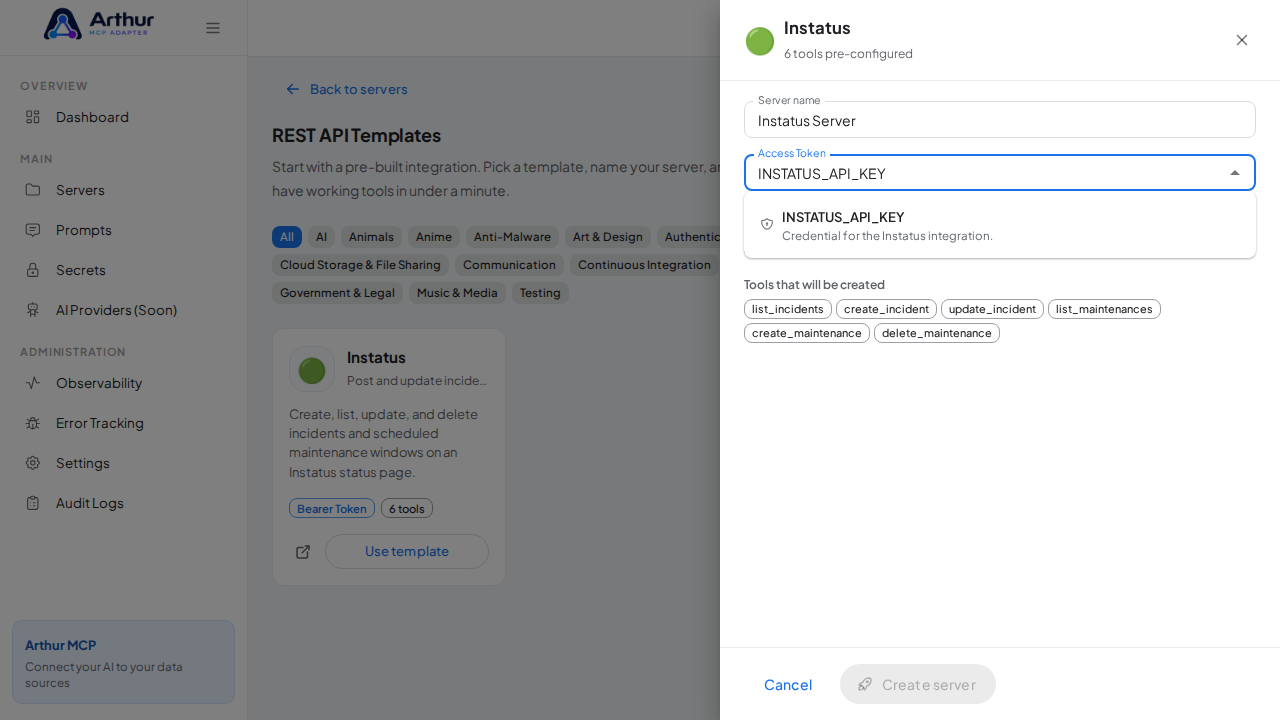1280x720 pixels.
Task: Click the 6 tools badge on card
Action: pyautogui.click(x=407, y=508)
